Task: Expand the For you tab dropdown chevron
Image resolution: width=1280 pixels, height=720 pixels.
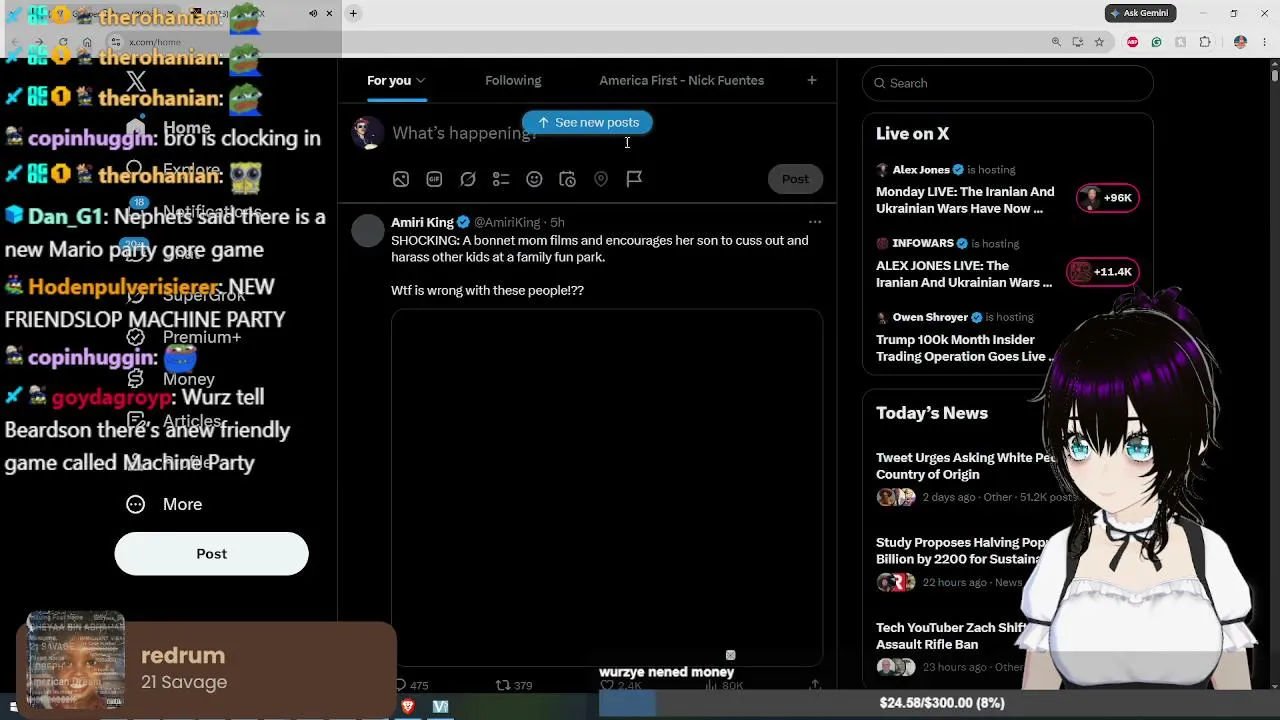Action: pos(421,80)
